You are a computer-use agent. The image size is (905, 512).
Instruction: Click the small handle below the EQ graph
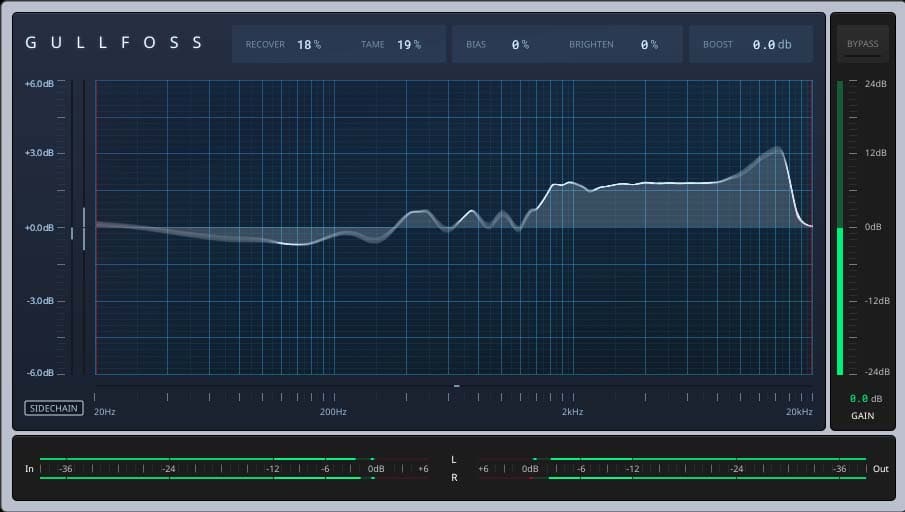(456, 385)
